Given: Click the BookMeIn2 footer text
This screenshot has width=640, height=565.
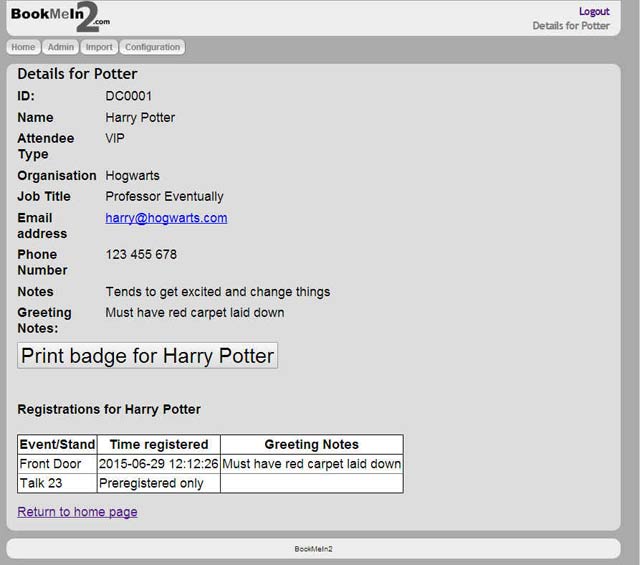Looking at the screenshot, I should click(313, 549).
